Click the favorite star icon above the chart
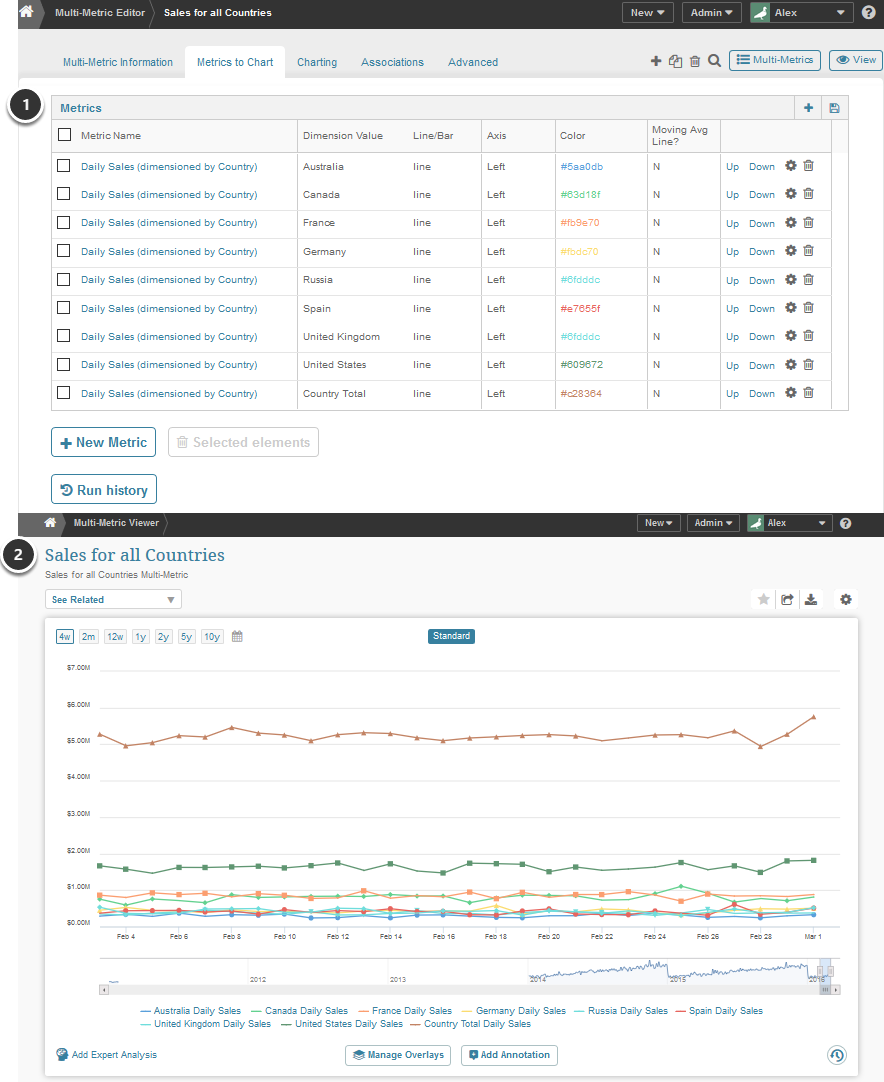The height and width of the screenshot is (1082, 884). tap(764, 599)
